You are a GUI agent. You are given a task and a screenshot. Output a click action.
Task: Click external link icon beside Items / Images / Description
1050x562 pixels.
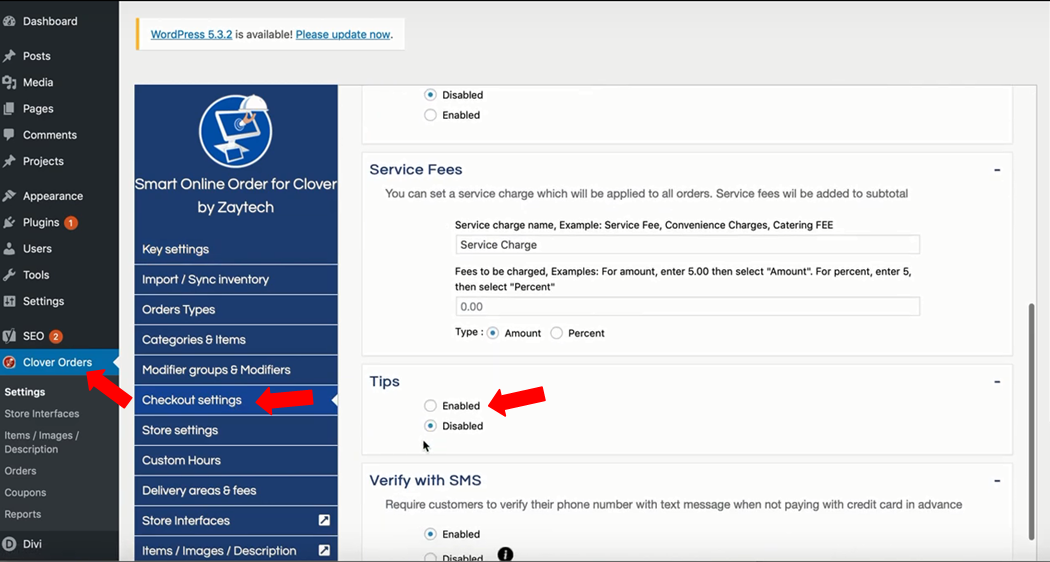pos(324,551)
